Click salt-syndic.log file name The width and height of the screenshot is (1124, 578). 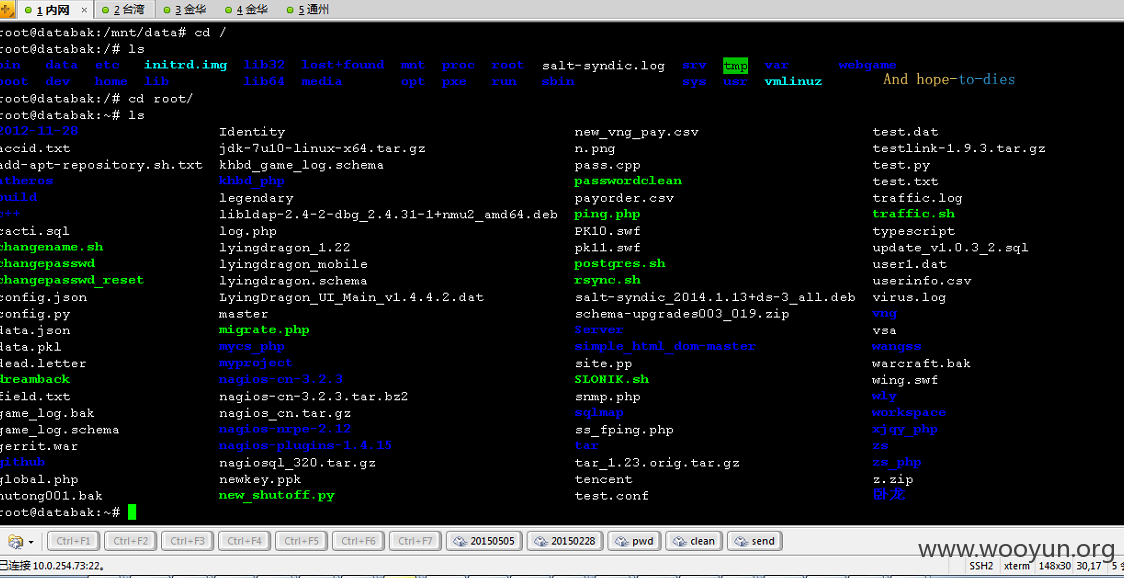(604, 65)
